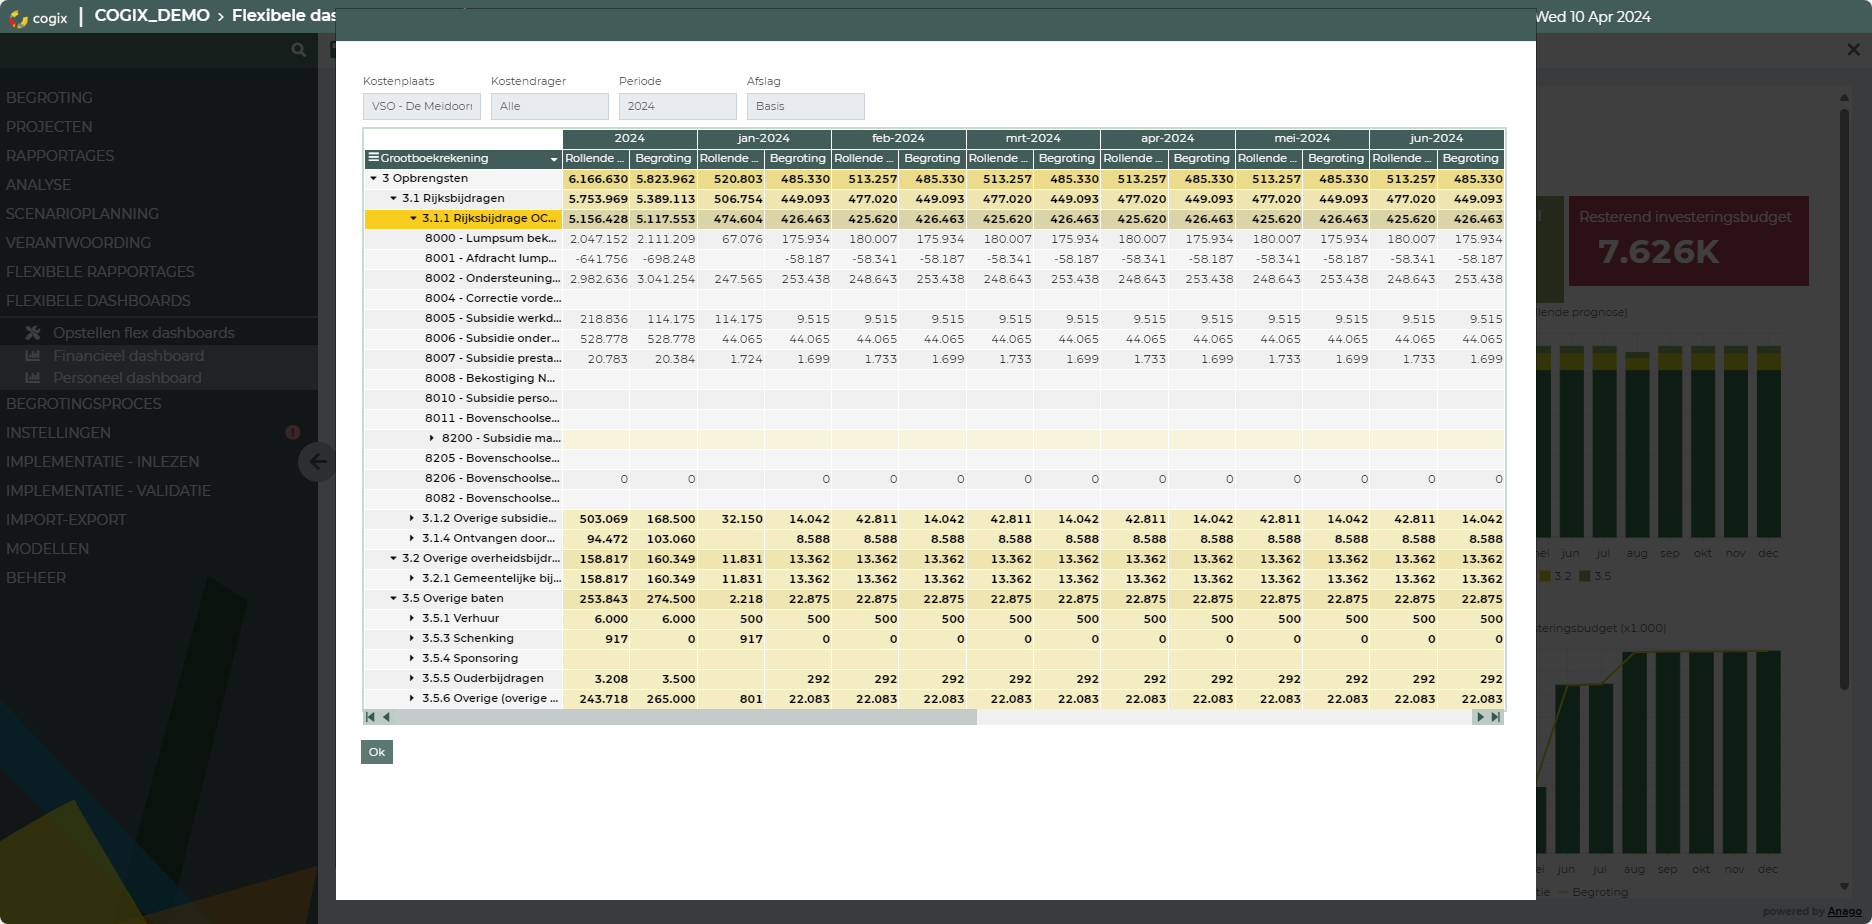Open the Kostenplaats field VSO - De Meidoorn
The height and width of the screenshot is (924, 1872).
pyautogui.click(x=422, y=106)
